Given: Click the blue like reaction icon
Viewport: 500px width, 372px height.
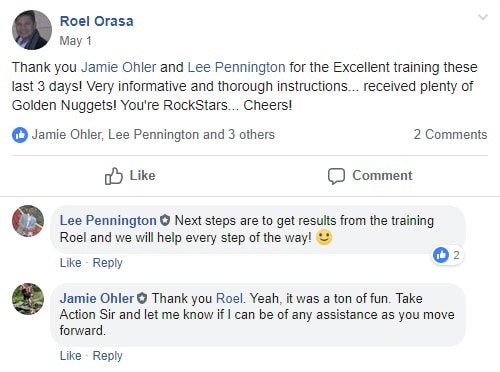Looking at the screenshot, I should tap(20, 135).
